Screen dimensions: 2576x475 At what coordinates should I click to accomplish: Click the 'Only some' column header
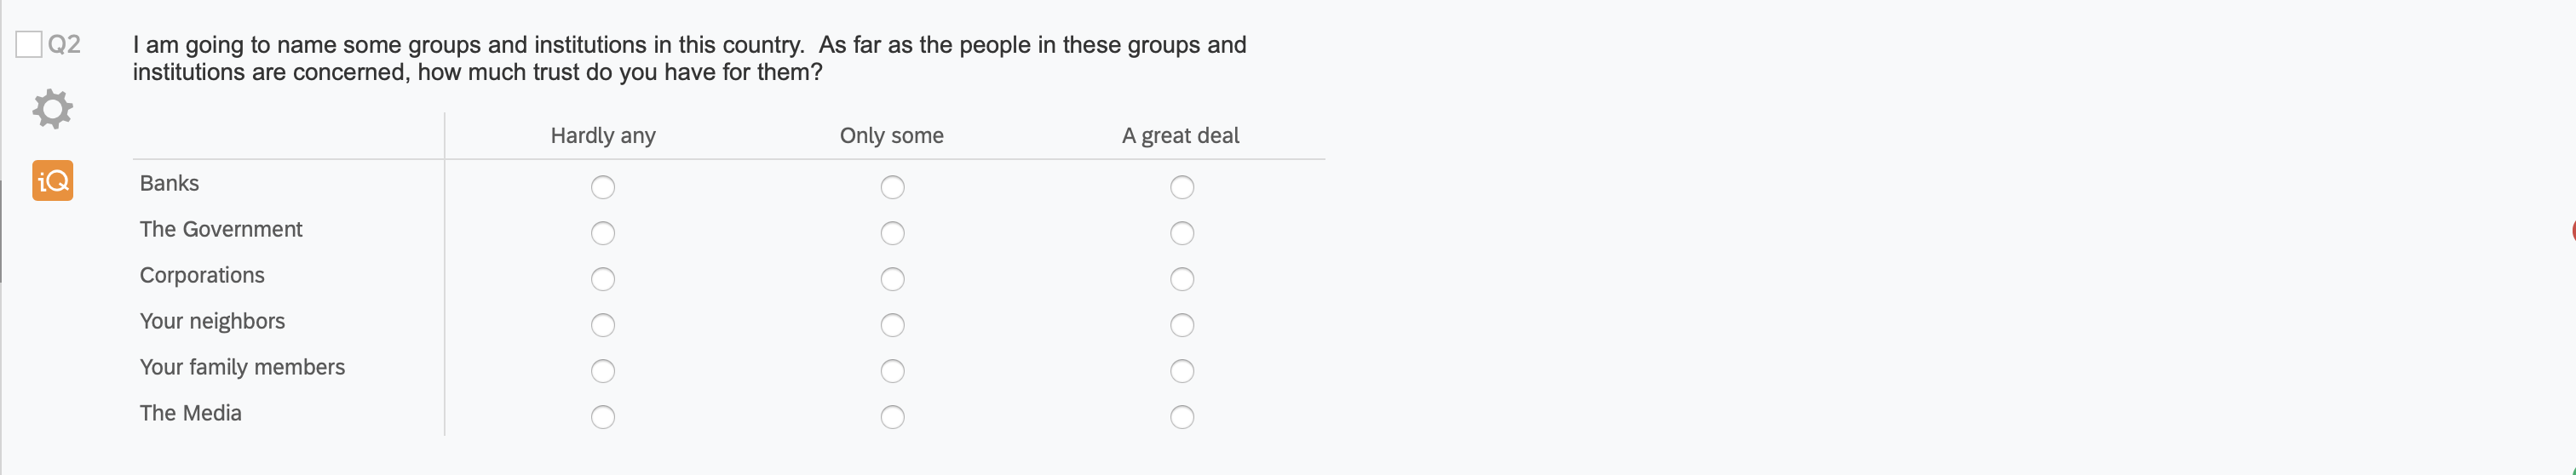point(891,136)
